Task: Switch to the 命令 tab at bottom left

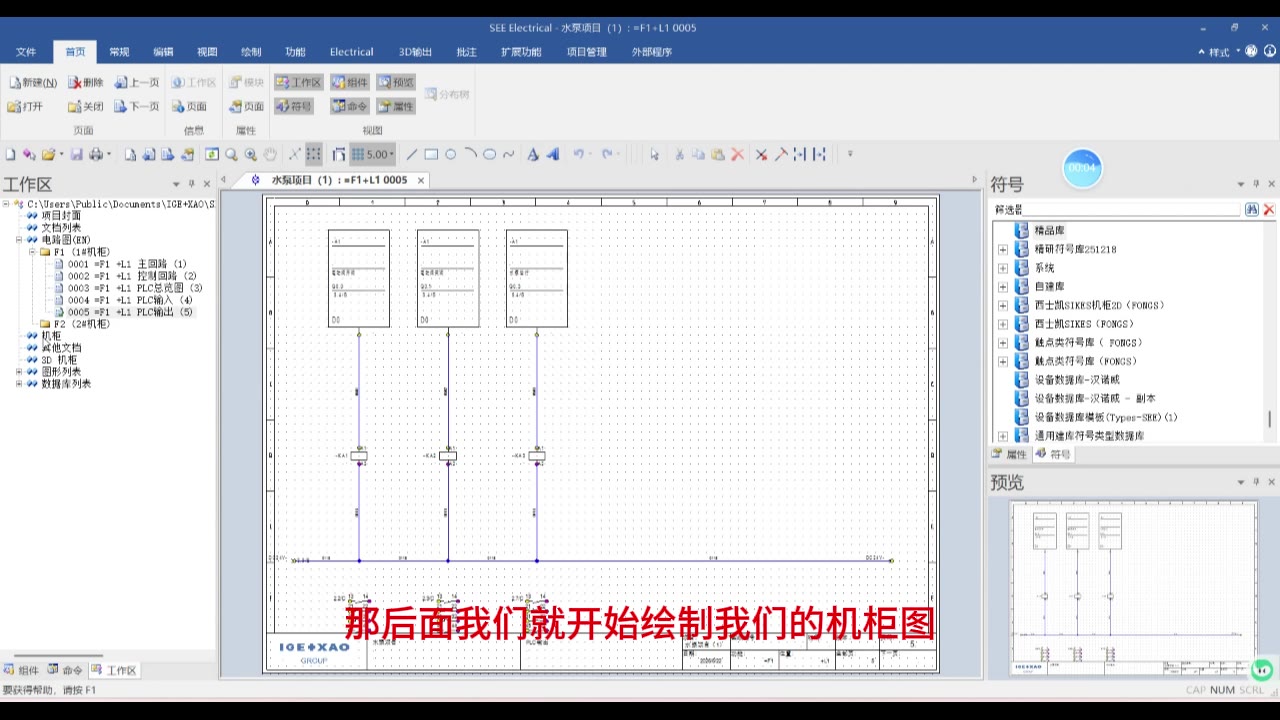Action: coord(65,670)
